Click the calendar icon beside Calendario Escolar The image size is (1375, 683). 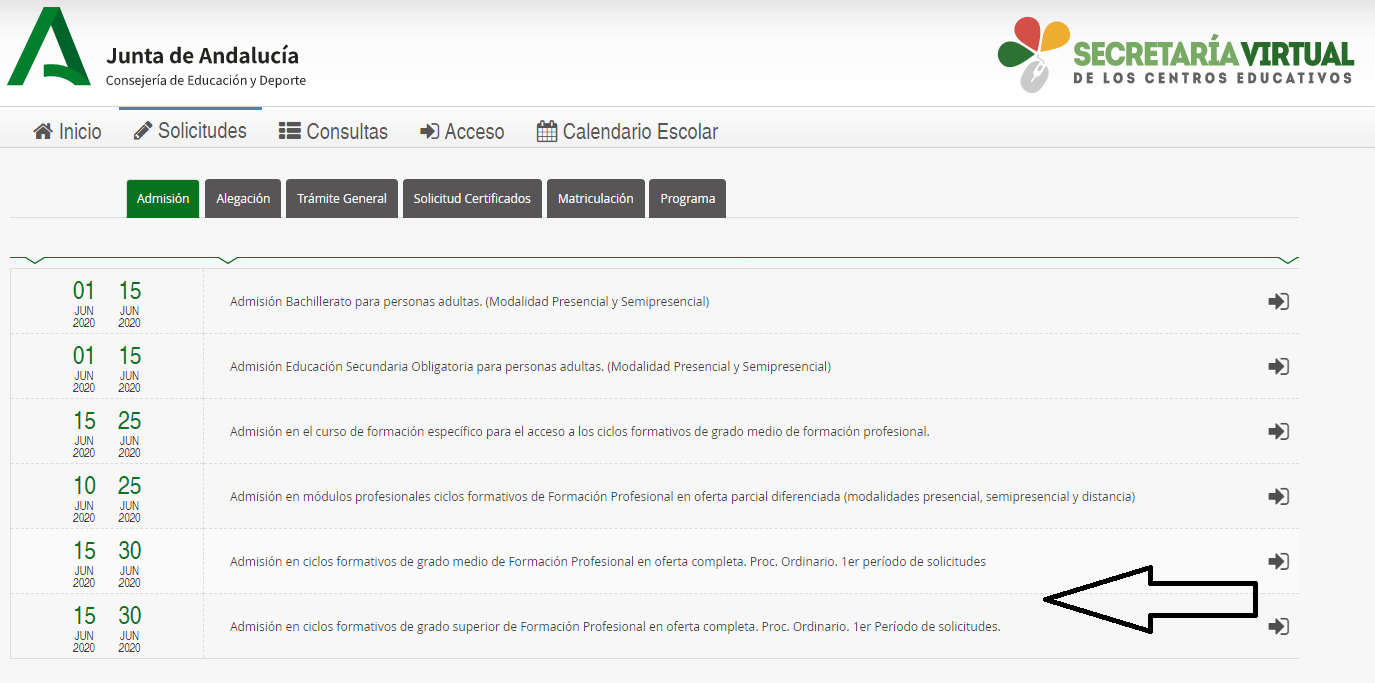tap(546, 130)
